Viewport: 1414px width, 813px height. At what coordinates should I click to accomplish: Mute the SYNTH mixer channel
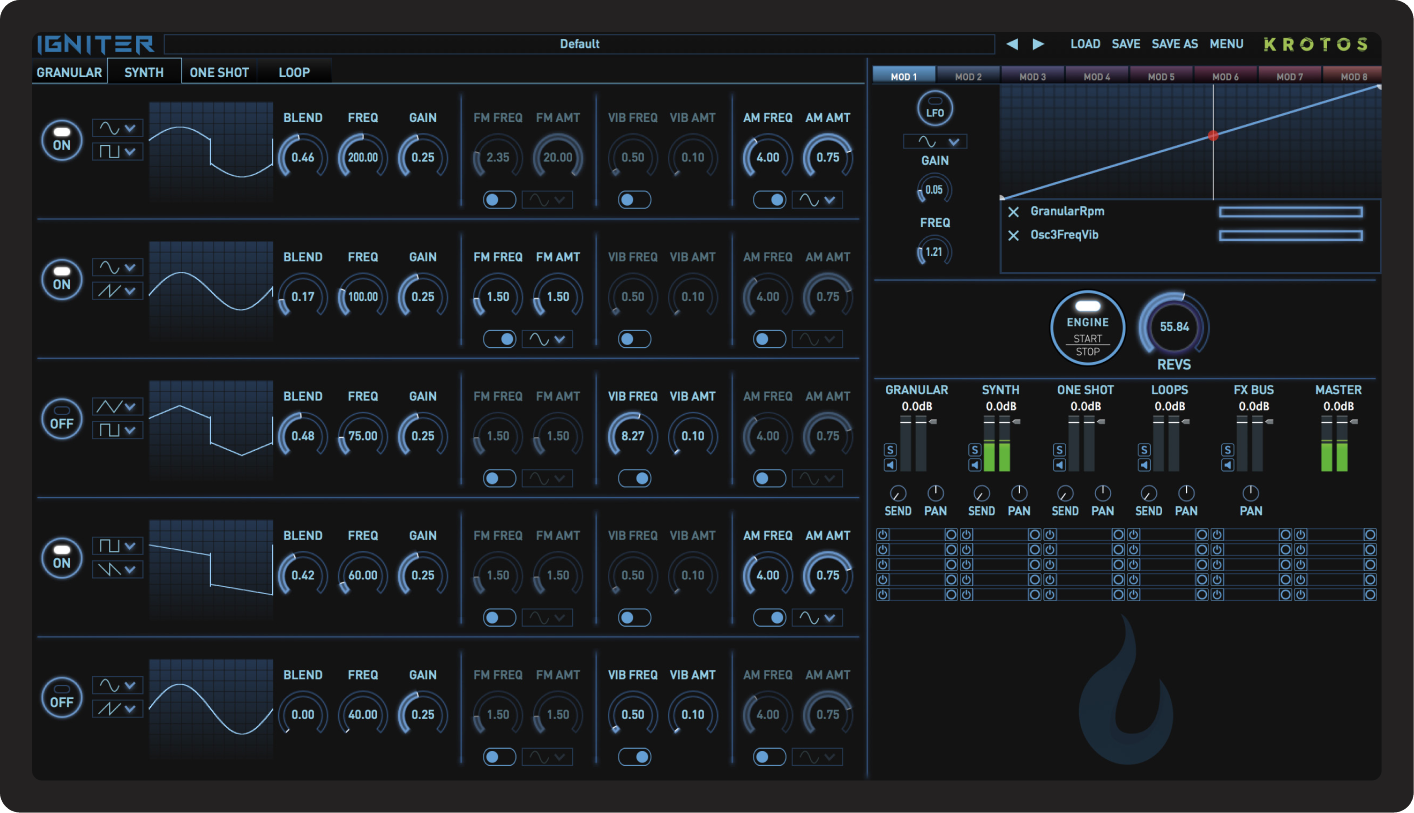pyautogui.click(x=975, y=465)
